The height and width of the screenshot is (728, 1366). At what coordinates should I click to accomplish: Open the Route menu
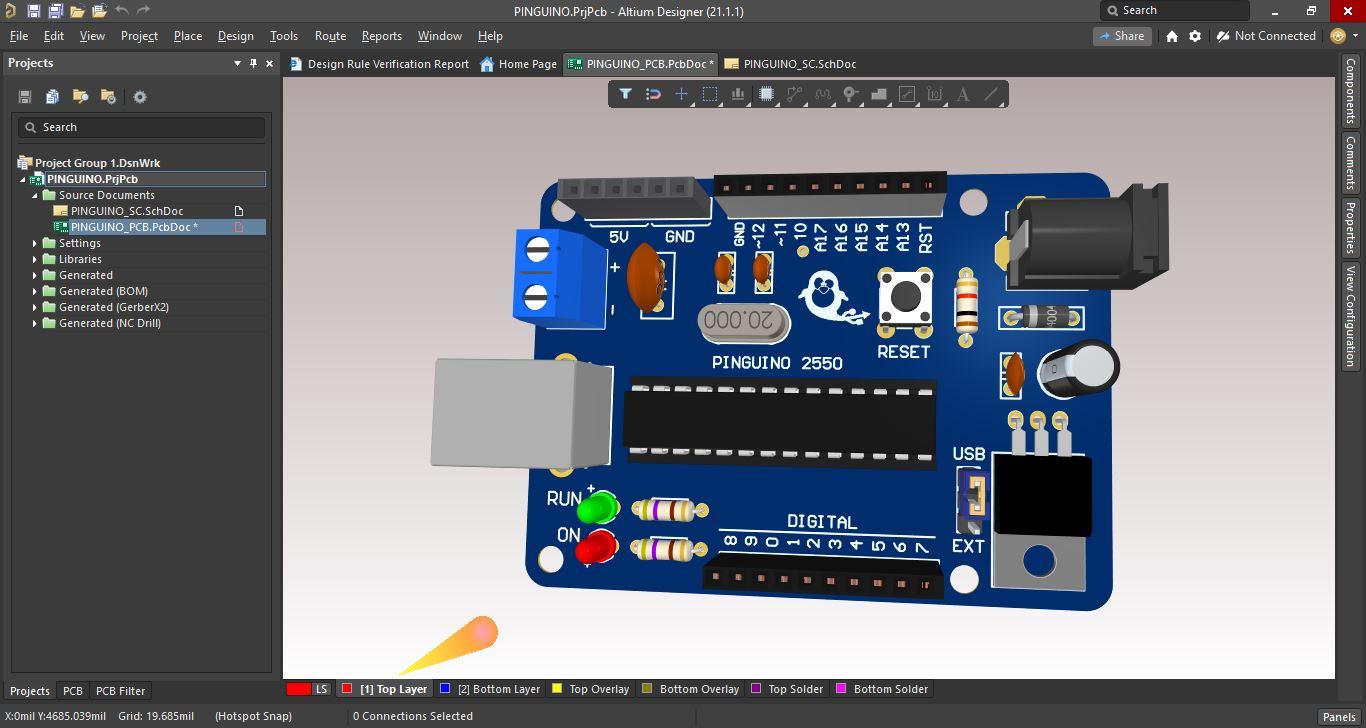330,36
